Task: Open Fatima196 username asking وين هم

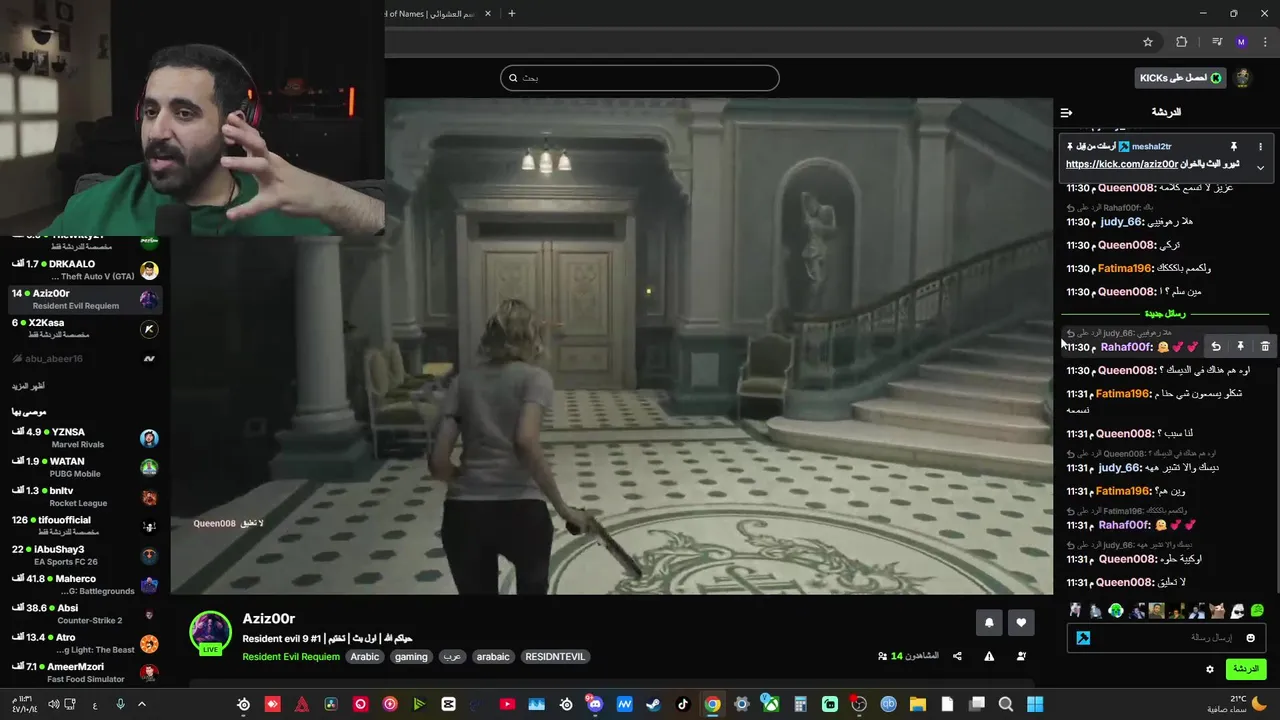Action: [x=1123, y=491]
